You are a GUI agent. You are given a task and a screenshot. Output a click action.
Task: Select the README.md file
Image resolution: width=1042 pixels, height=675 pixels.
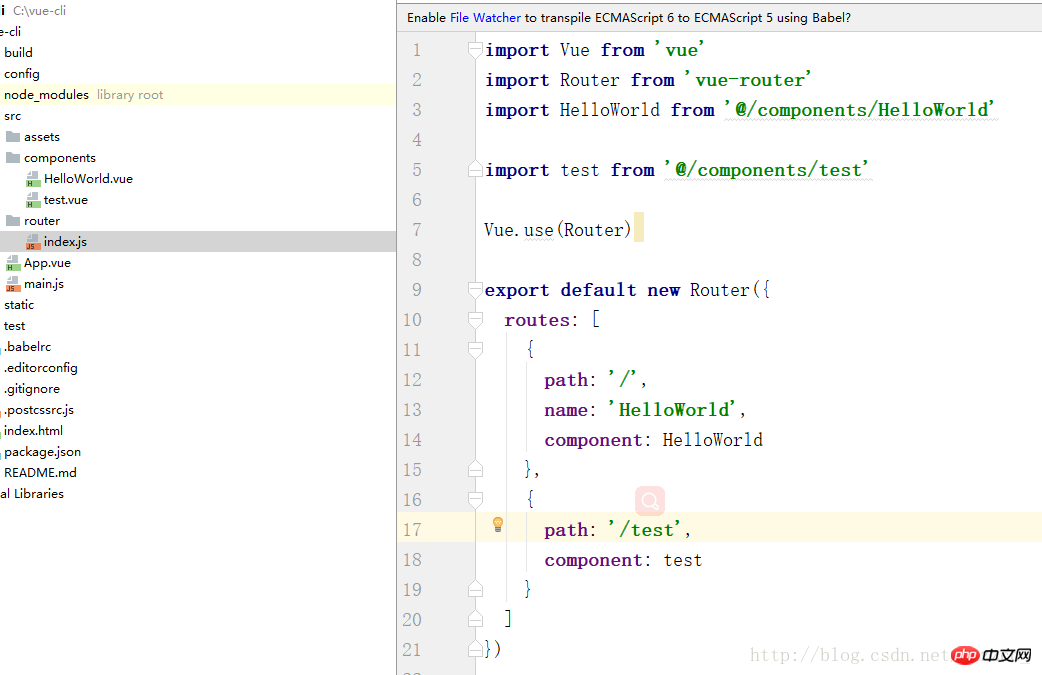tap(41, 473)
